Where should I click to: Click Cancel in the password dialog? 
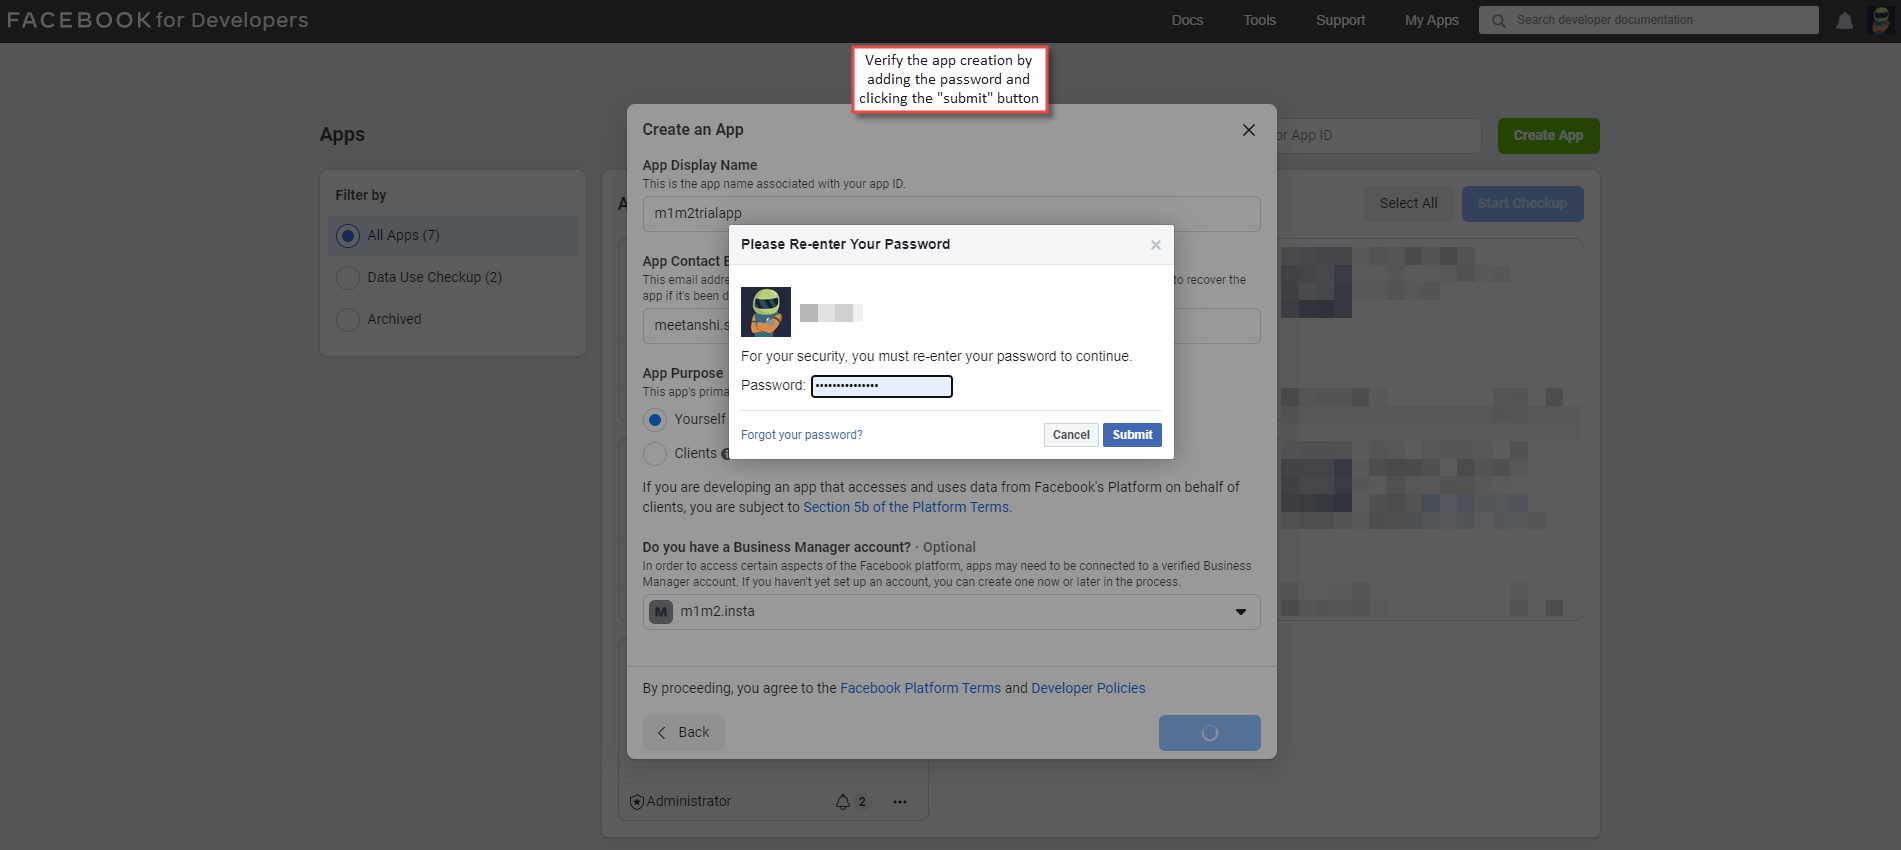click(1071, 435)
